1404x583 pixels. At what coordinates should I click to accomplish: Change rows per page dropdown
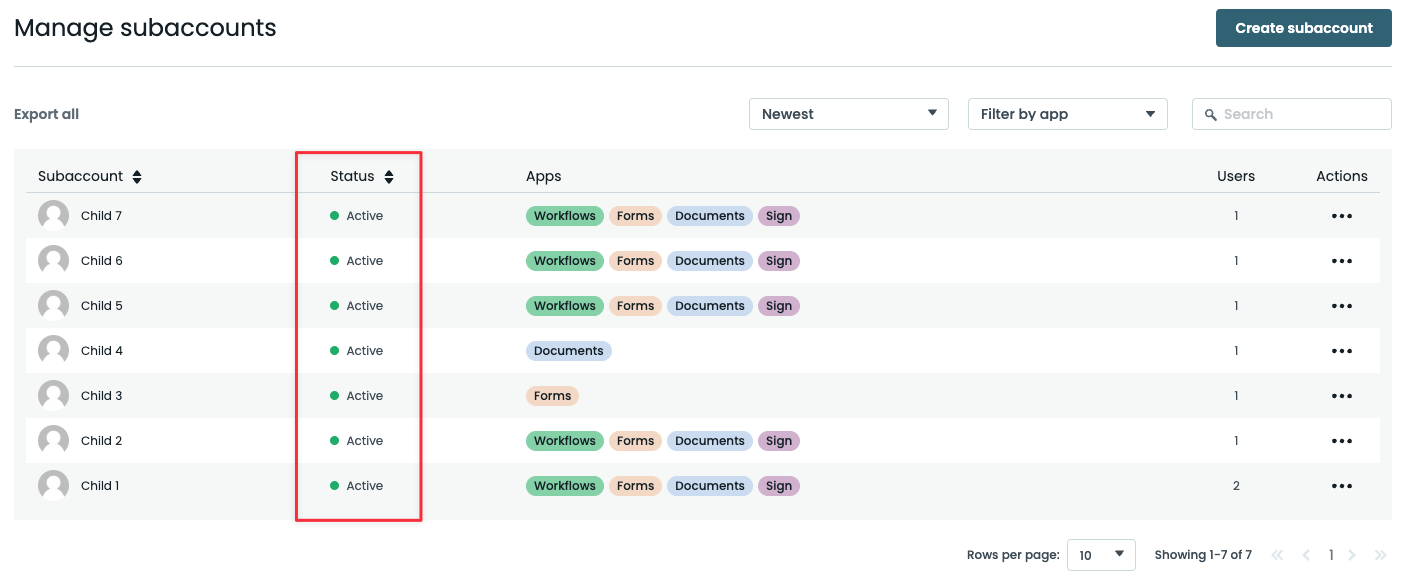point(1100,555)
